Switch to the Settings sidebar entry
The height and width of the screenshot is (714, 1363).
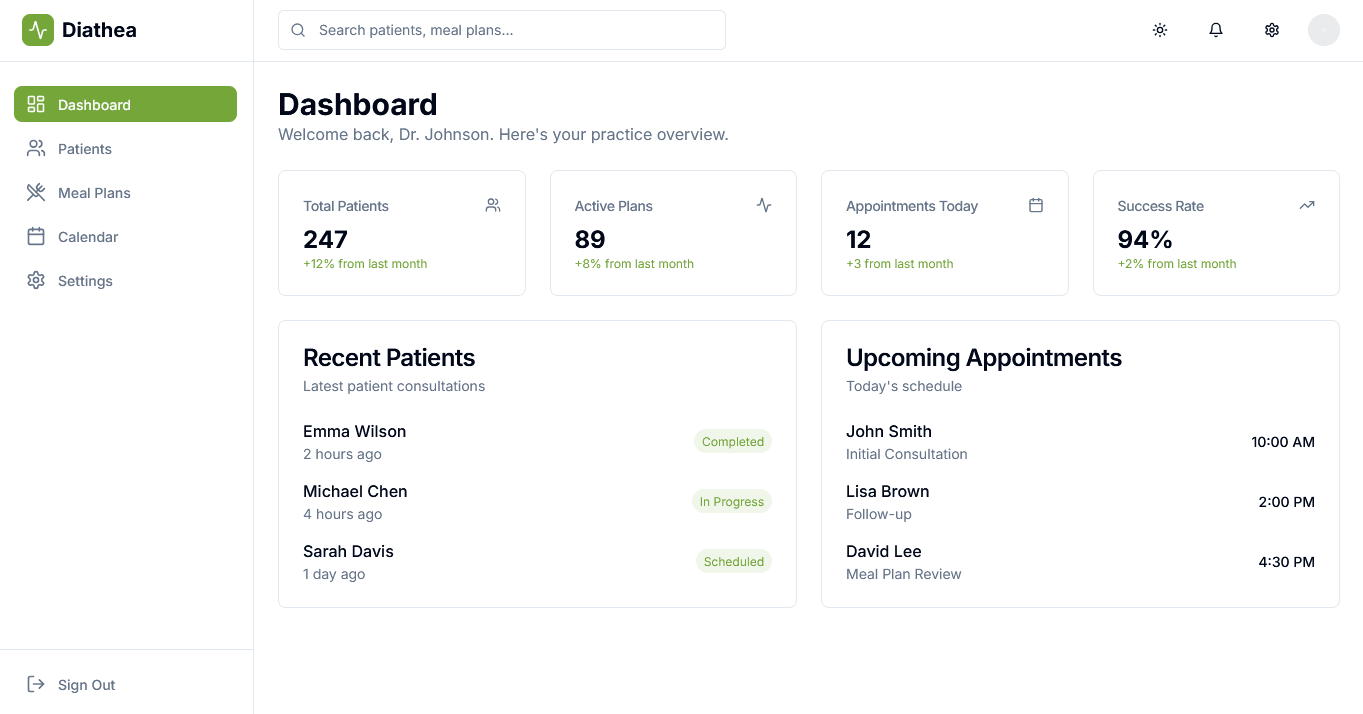[x=85, y=280]
